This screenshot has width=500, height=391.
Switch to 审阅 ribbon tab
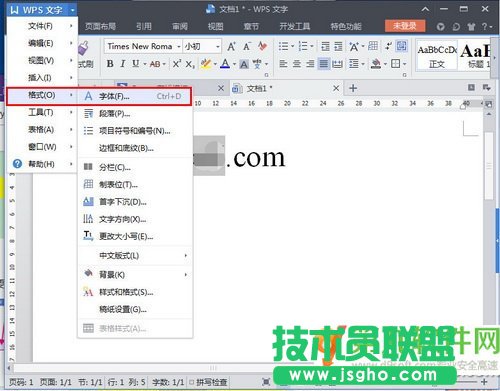(180, 26)
